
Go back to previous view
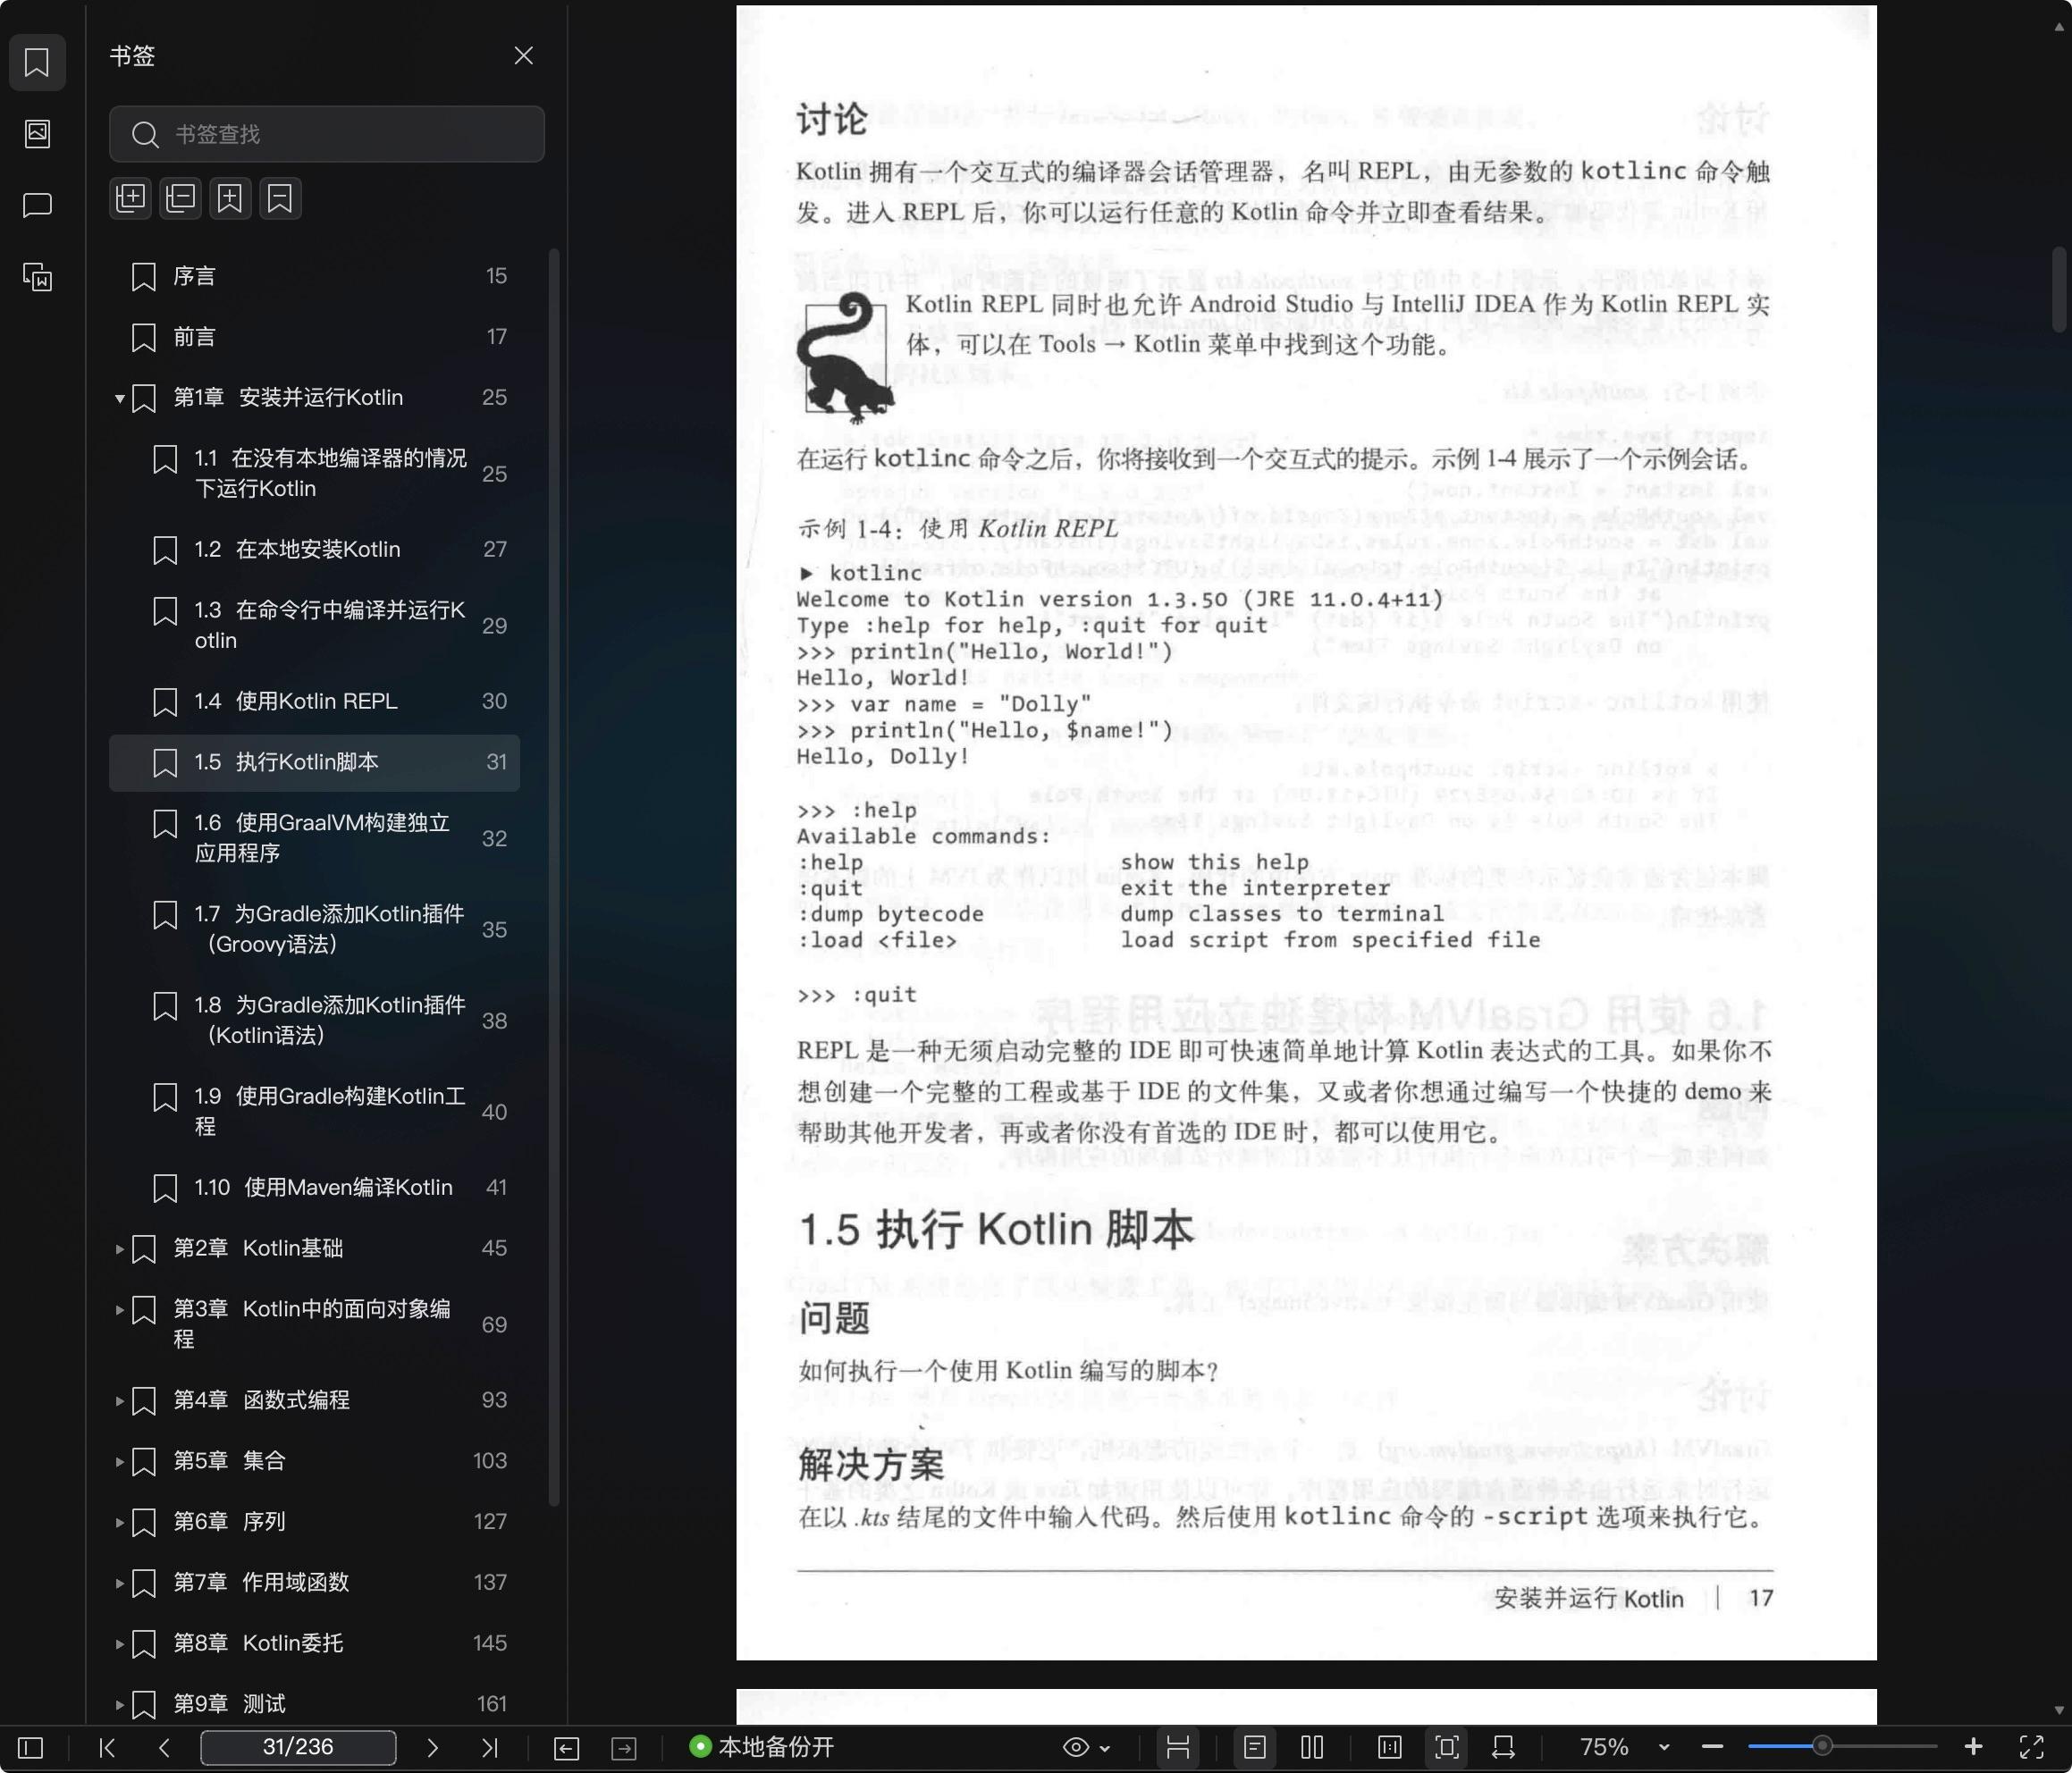tap(566, 1747)
